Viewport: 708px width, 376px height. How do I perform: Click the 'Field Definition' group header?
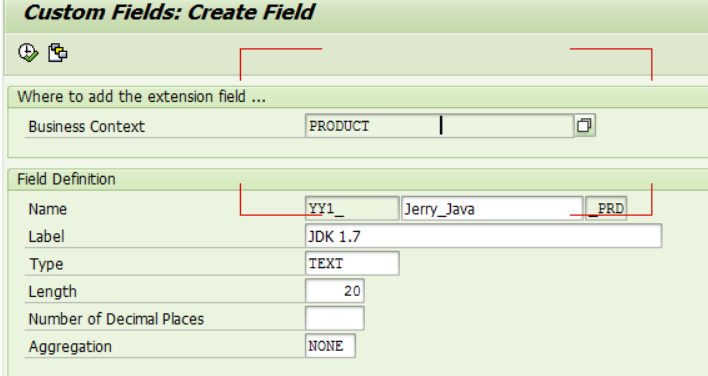coord(66,179)
